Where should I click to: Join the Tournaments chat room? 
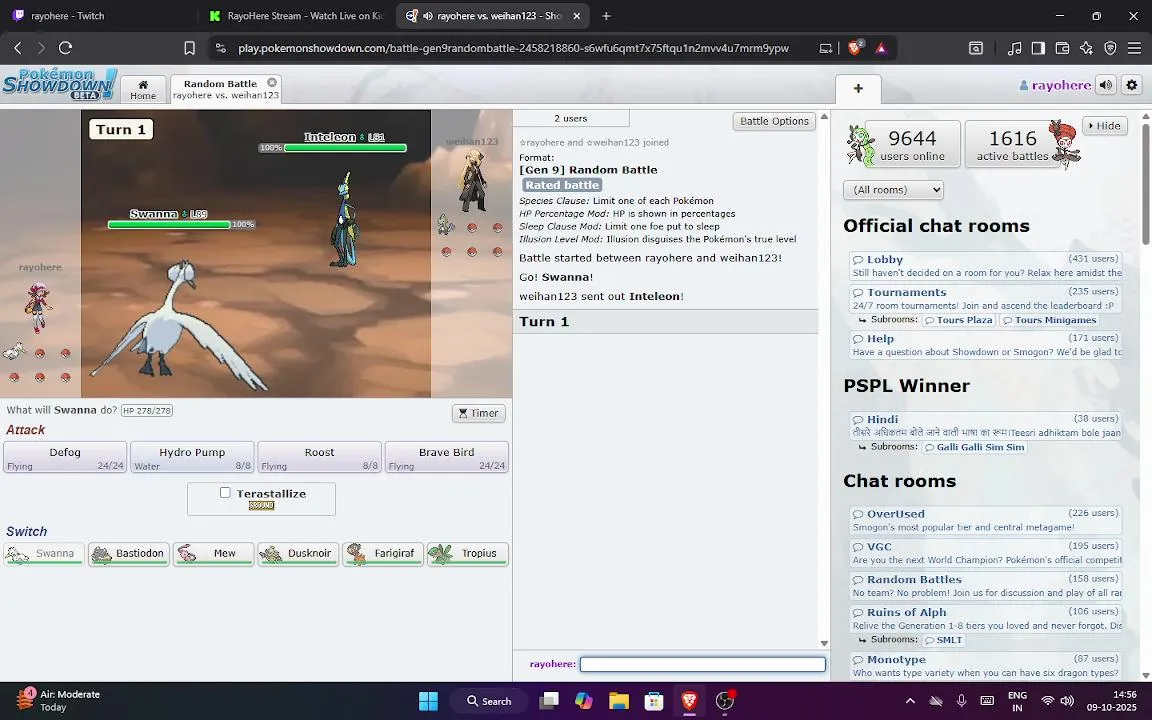click(x=985, y=298)
